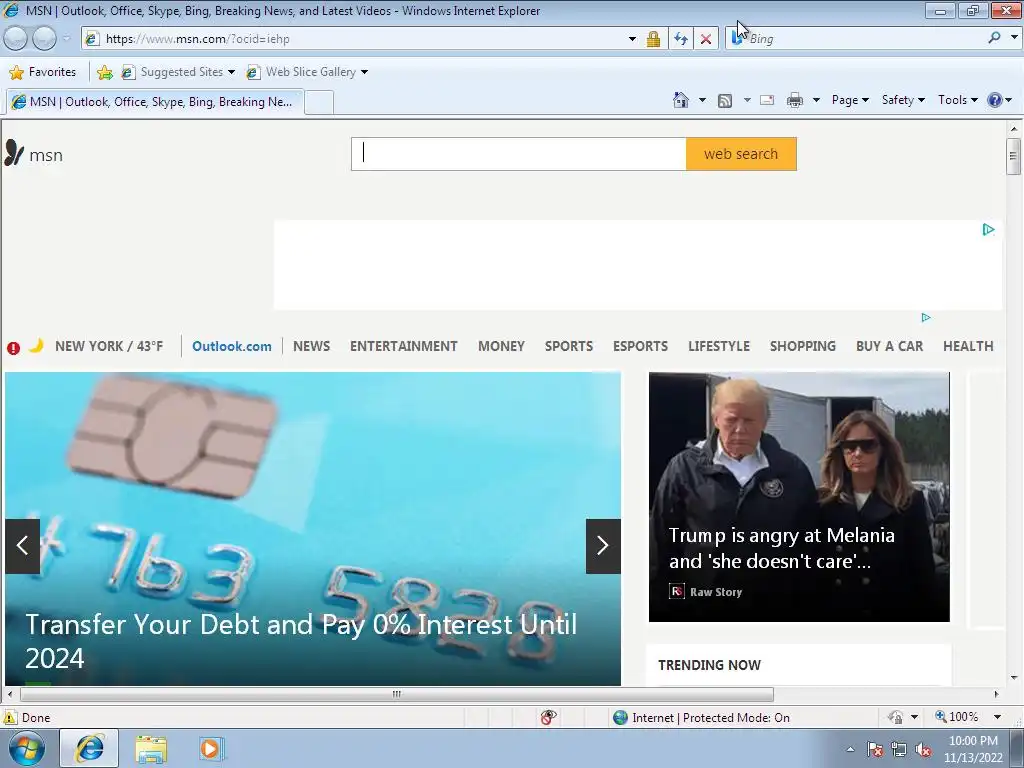
Task: Click the horizontal scrollbar thumb
Action: [x=396, y=694]
